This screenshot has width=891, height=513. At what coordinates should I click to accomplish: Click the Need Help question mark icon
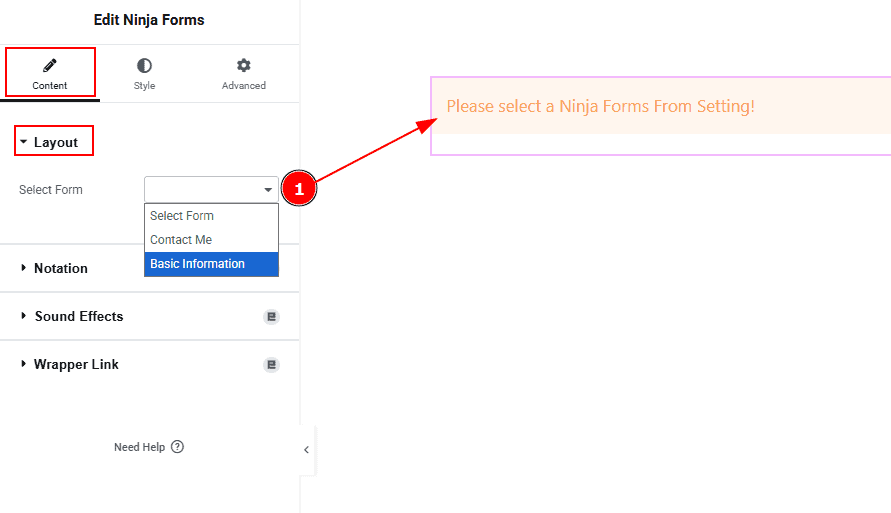coord(177,447)
